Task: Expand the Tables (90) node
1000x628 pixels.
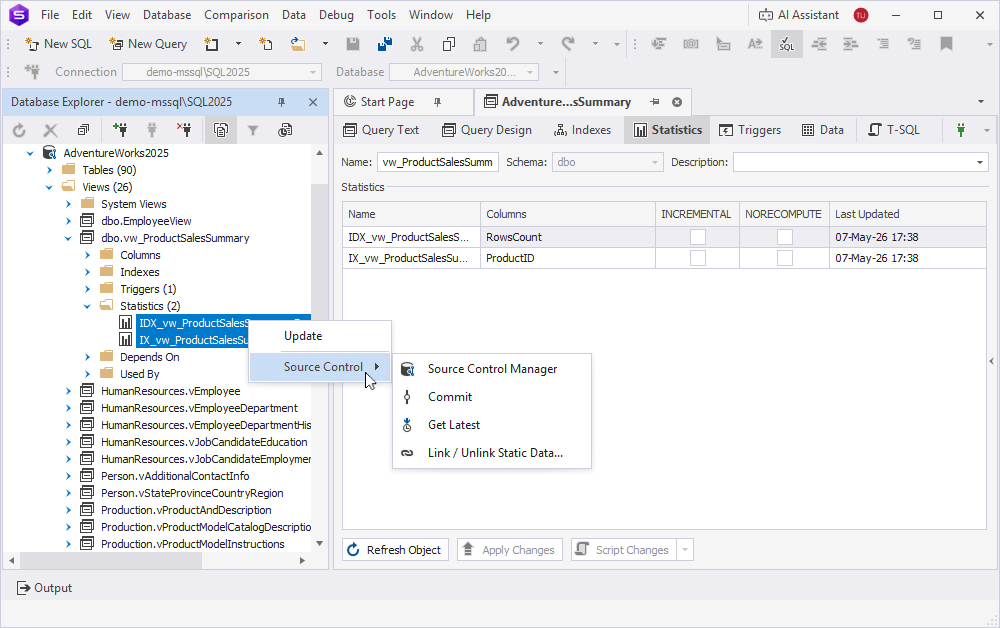Action: [49, 170]
